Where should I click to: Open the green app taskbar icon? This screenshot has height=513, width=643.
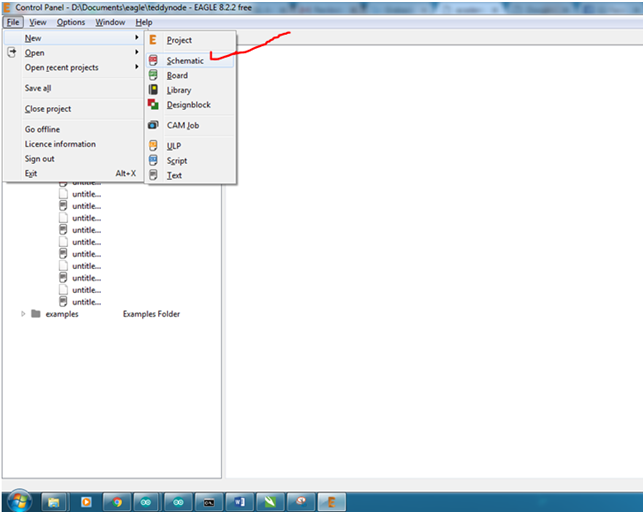coord(270,502)
